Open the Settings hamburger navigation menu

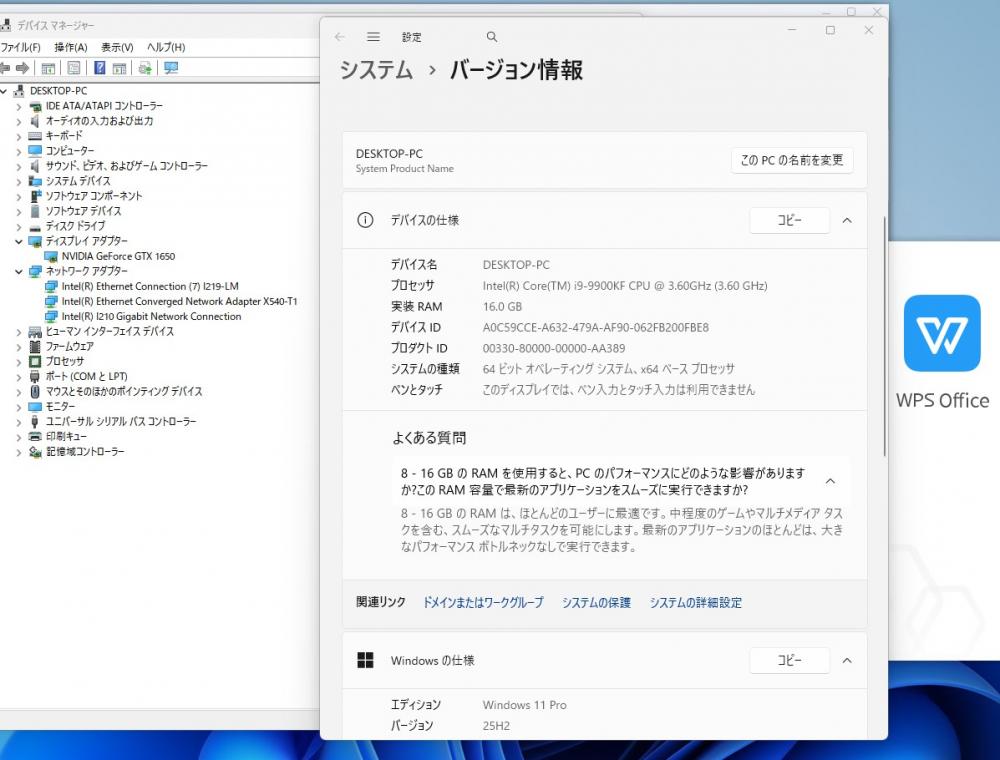(373, 37)
